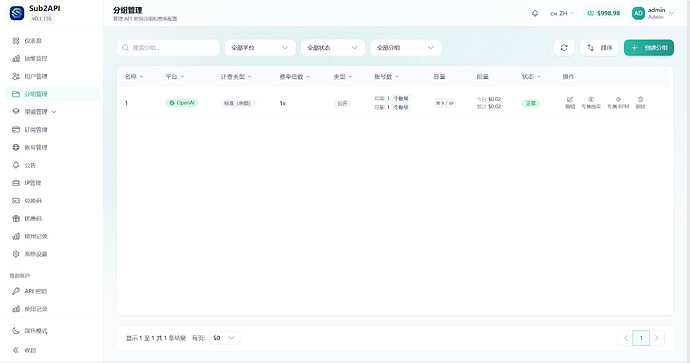690x363 pixels.
Task: Click the $0.02 today usage value
Action: click(x=495, y=99)
